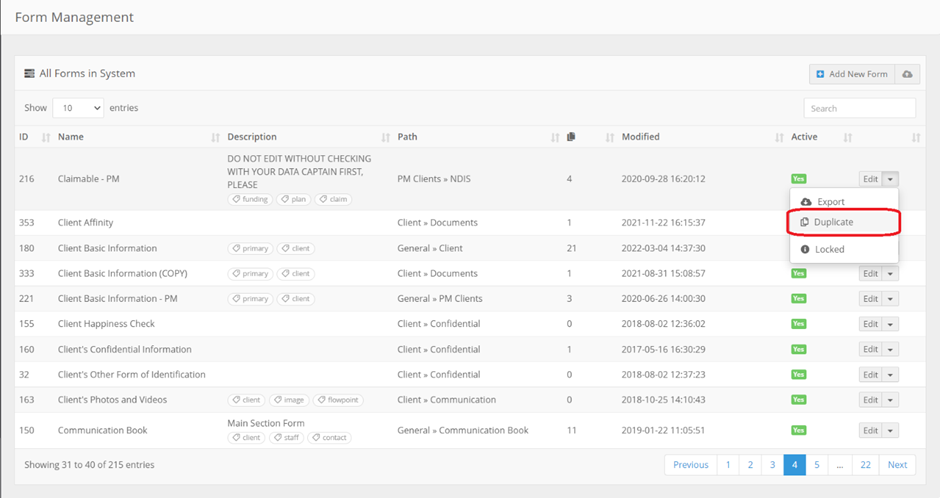Jump to page 22

point(866,464)
